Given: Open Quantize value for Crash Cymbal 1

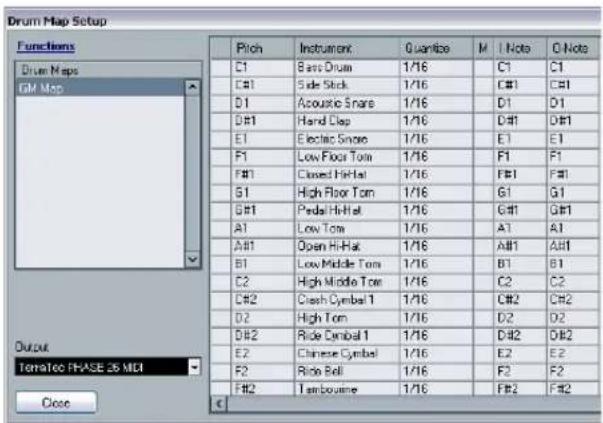Looking at the screenshot, I should coord(436,300).
